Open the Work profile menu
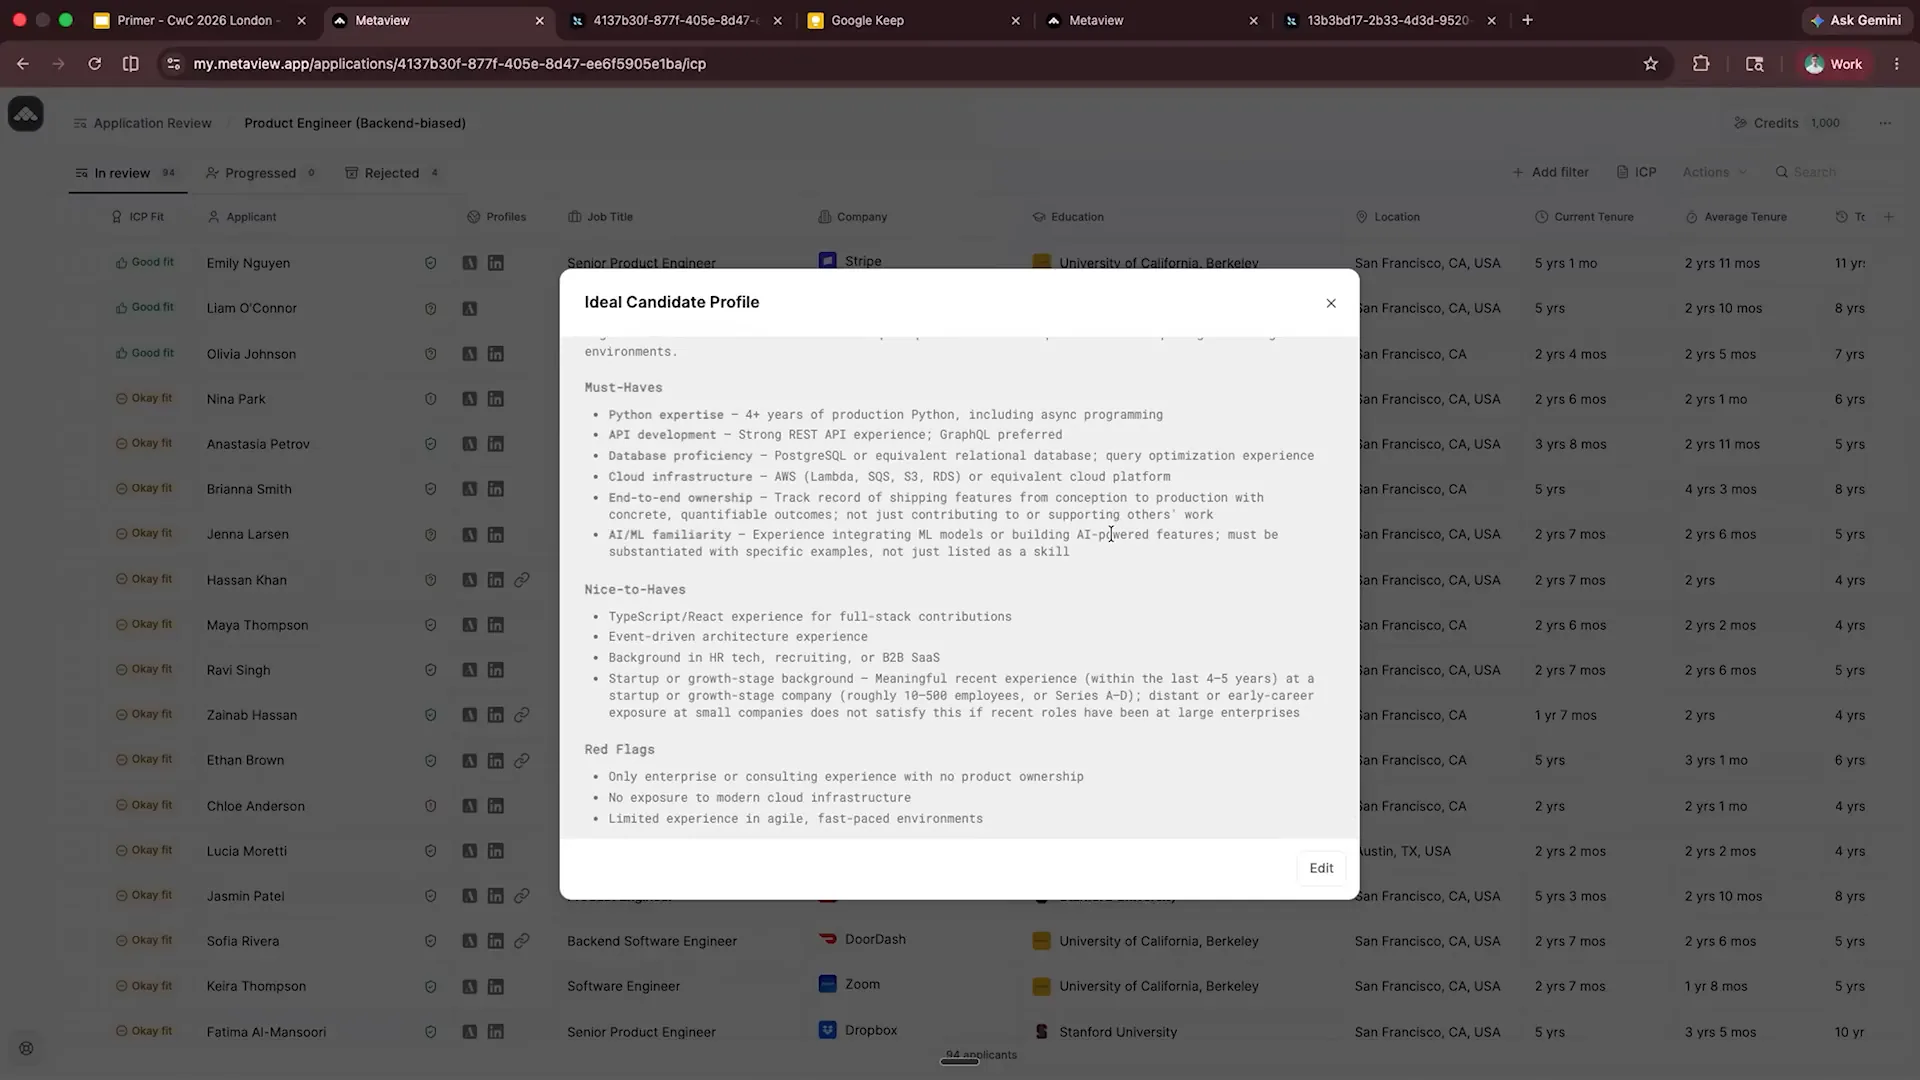Screen dimensions: 1920x1080 point(1834,64)
